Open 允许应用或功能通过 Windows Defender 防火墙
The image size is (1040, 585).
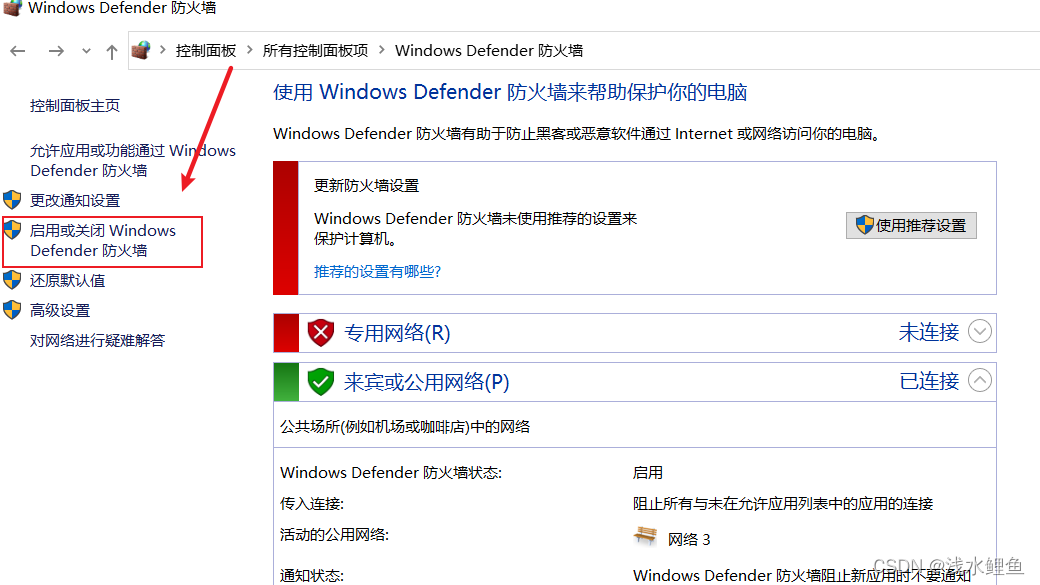point(133,161)
